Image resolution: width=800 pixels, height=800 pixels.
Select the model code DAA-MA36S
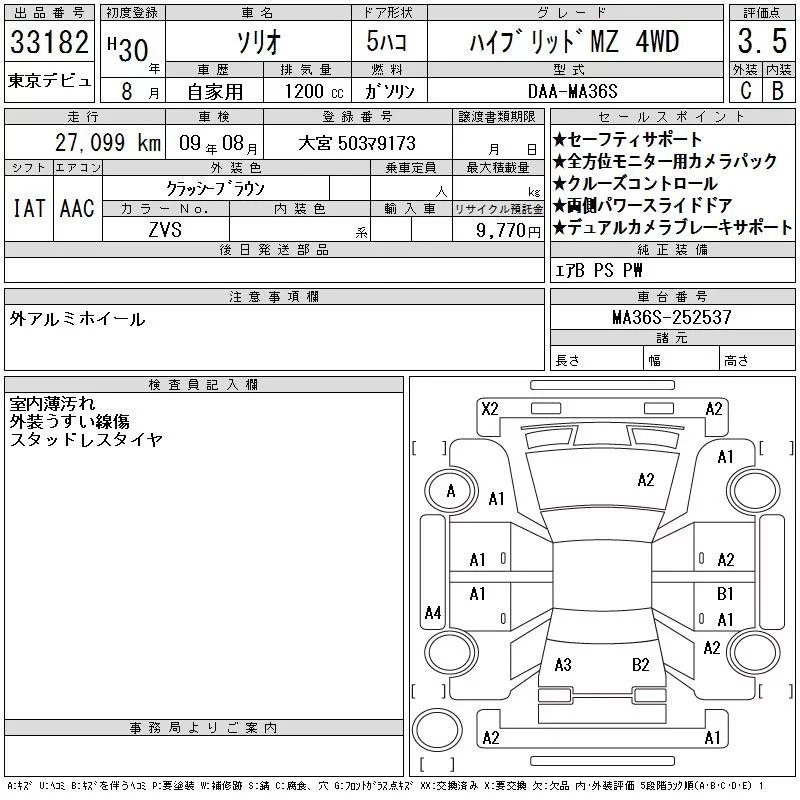coord(574,89)
